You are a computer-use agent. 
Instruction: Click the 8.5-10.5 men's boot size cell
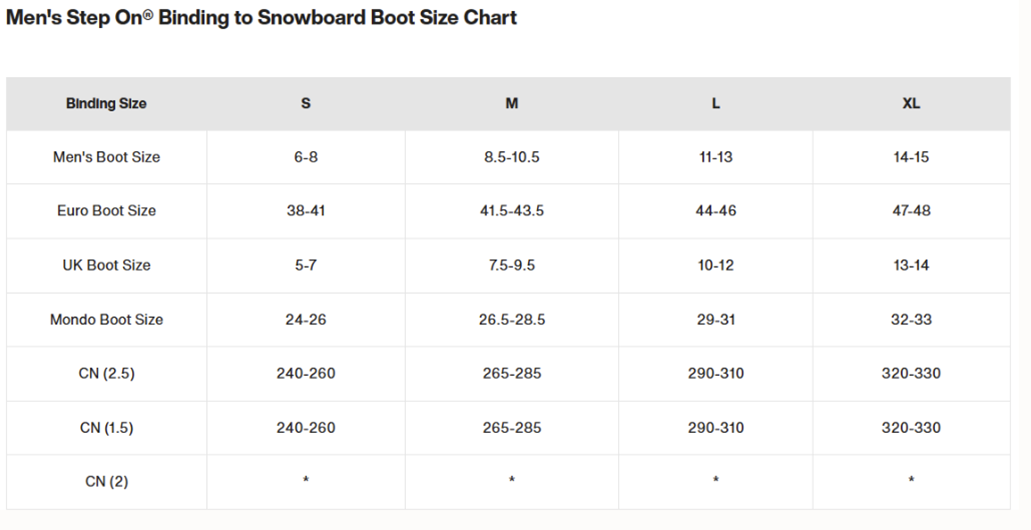[x=512, y=157]
